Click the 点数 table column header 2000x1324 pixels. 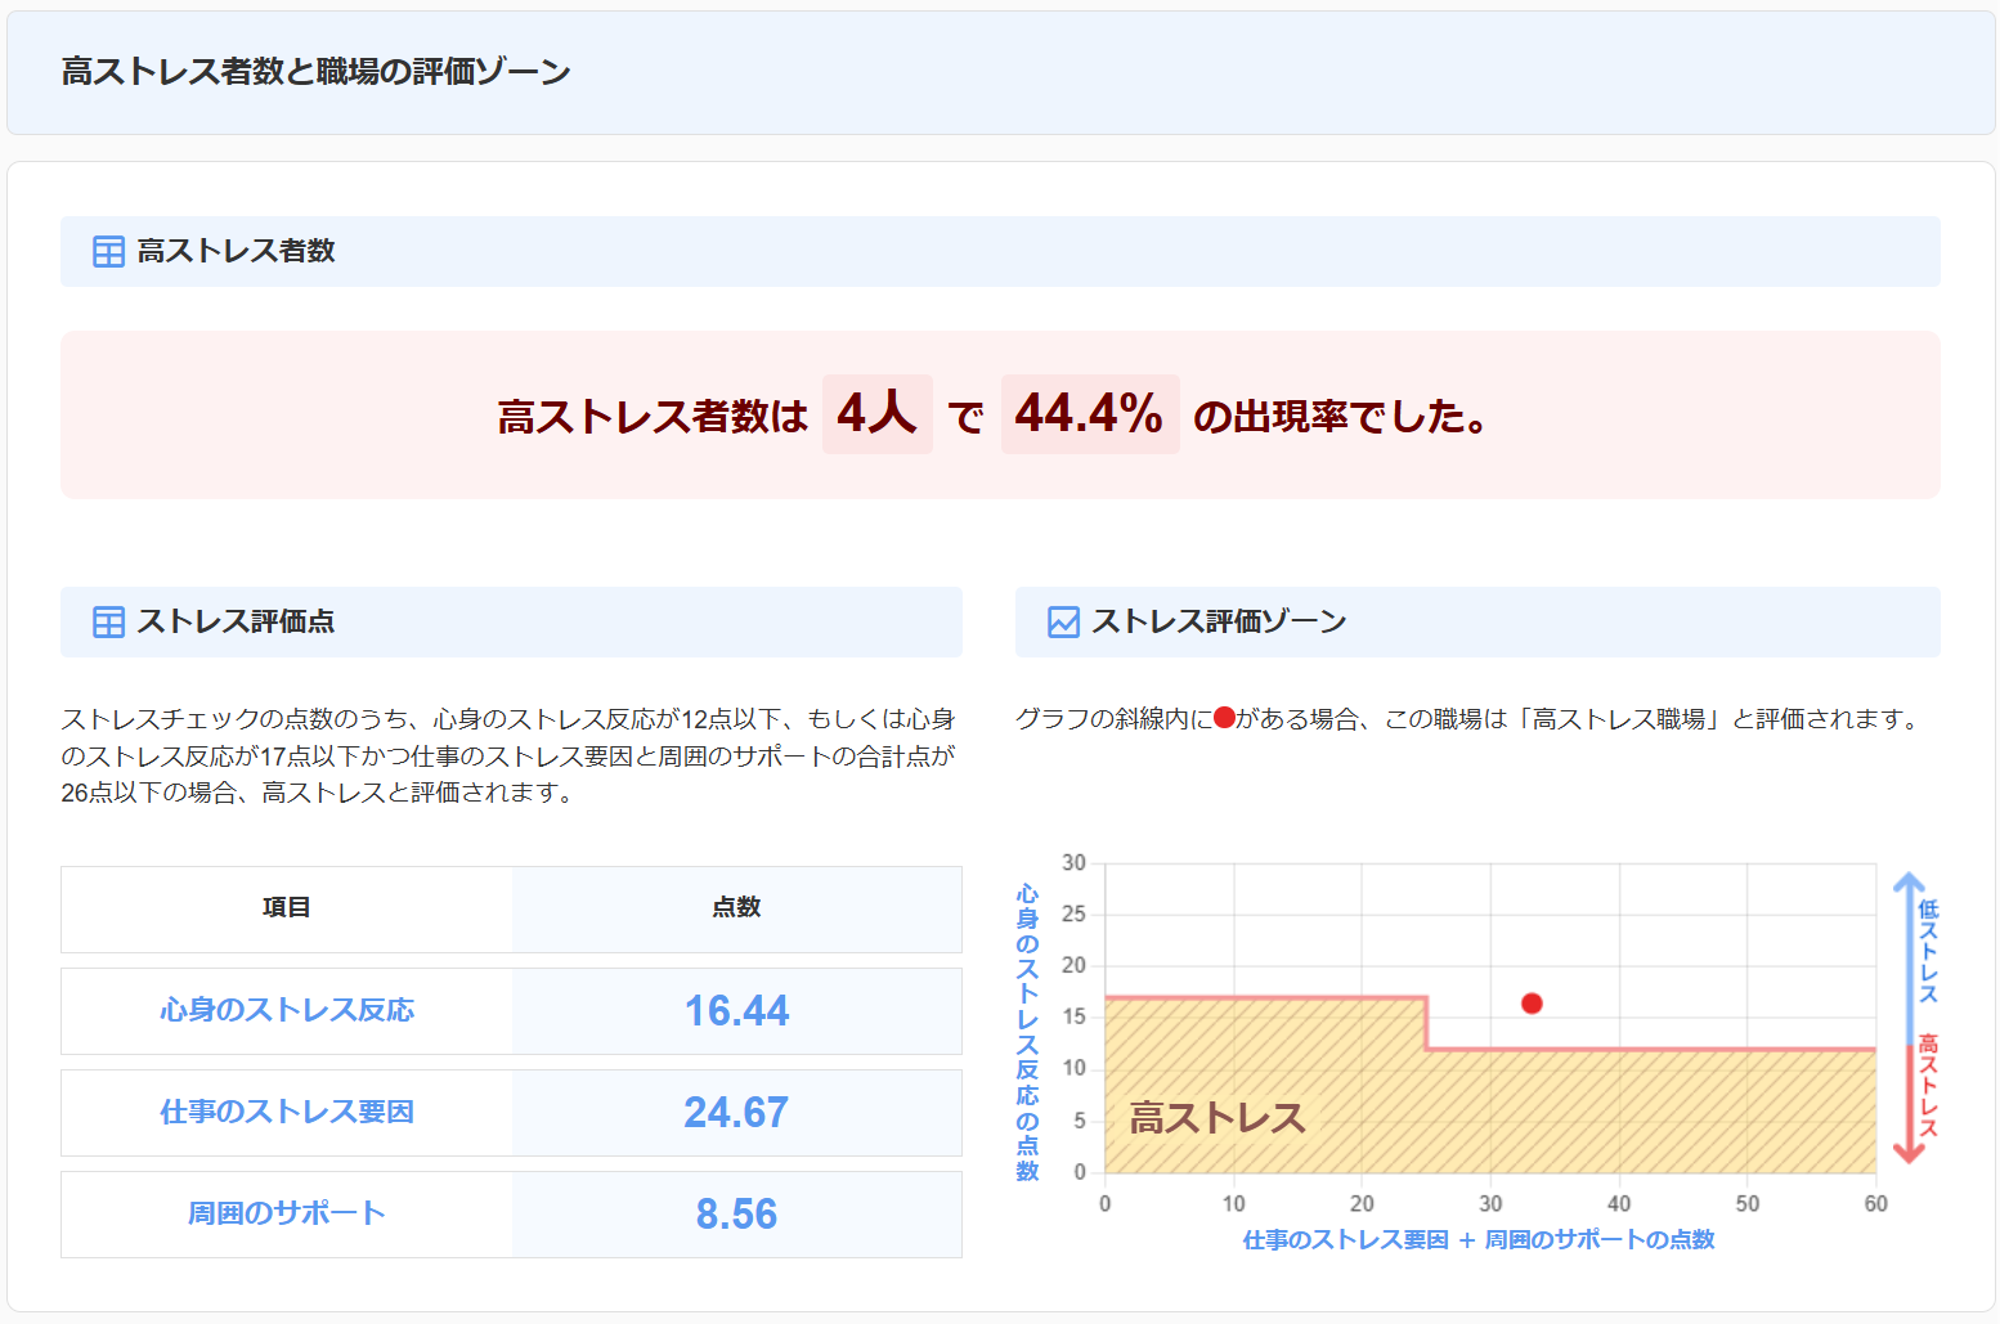(736, 908)
